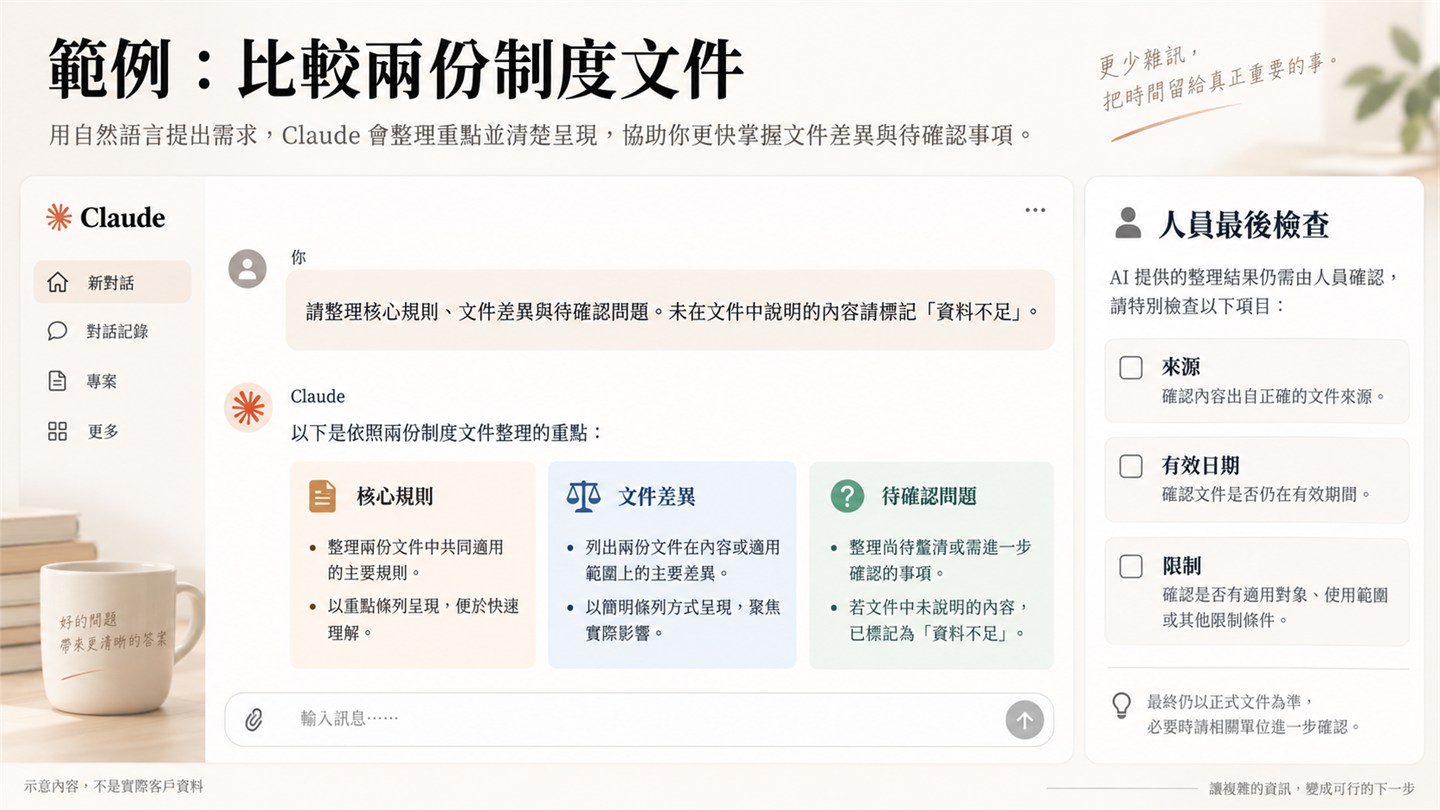1440x810 pixels.
Task: Click the 你 sender name label
Action: pos(299,257)
